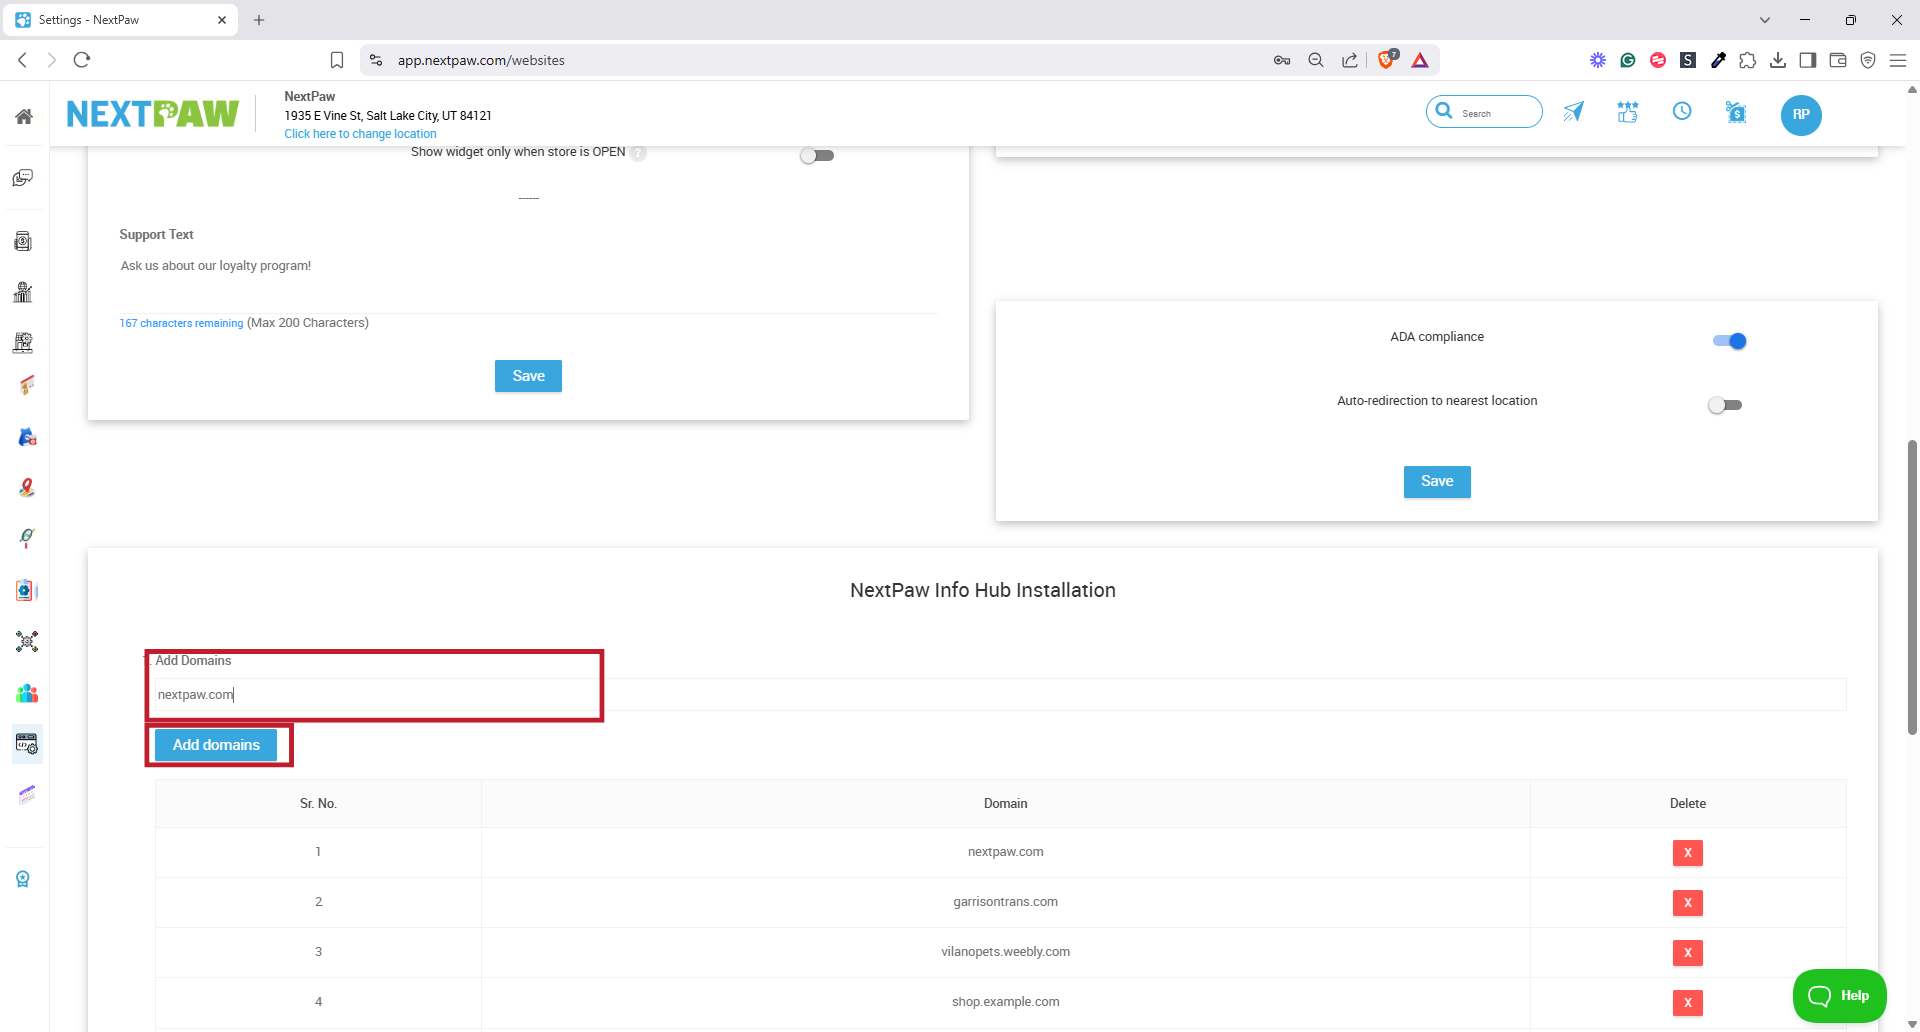The width and height of the screenshot is (1920, 1032).
Task: Open the website code settings sidebar icon
Action: pos(27,744)
